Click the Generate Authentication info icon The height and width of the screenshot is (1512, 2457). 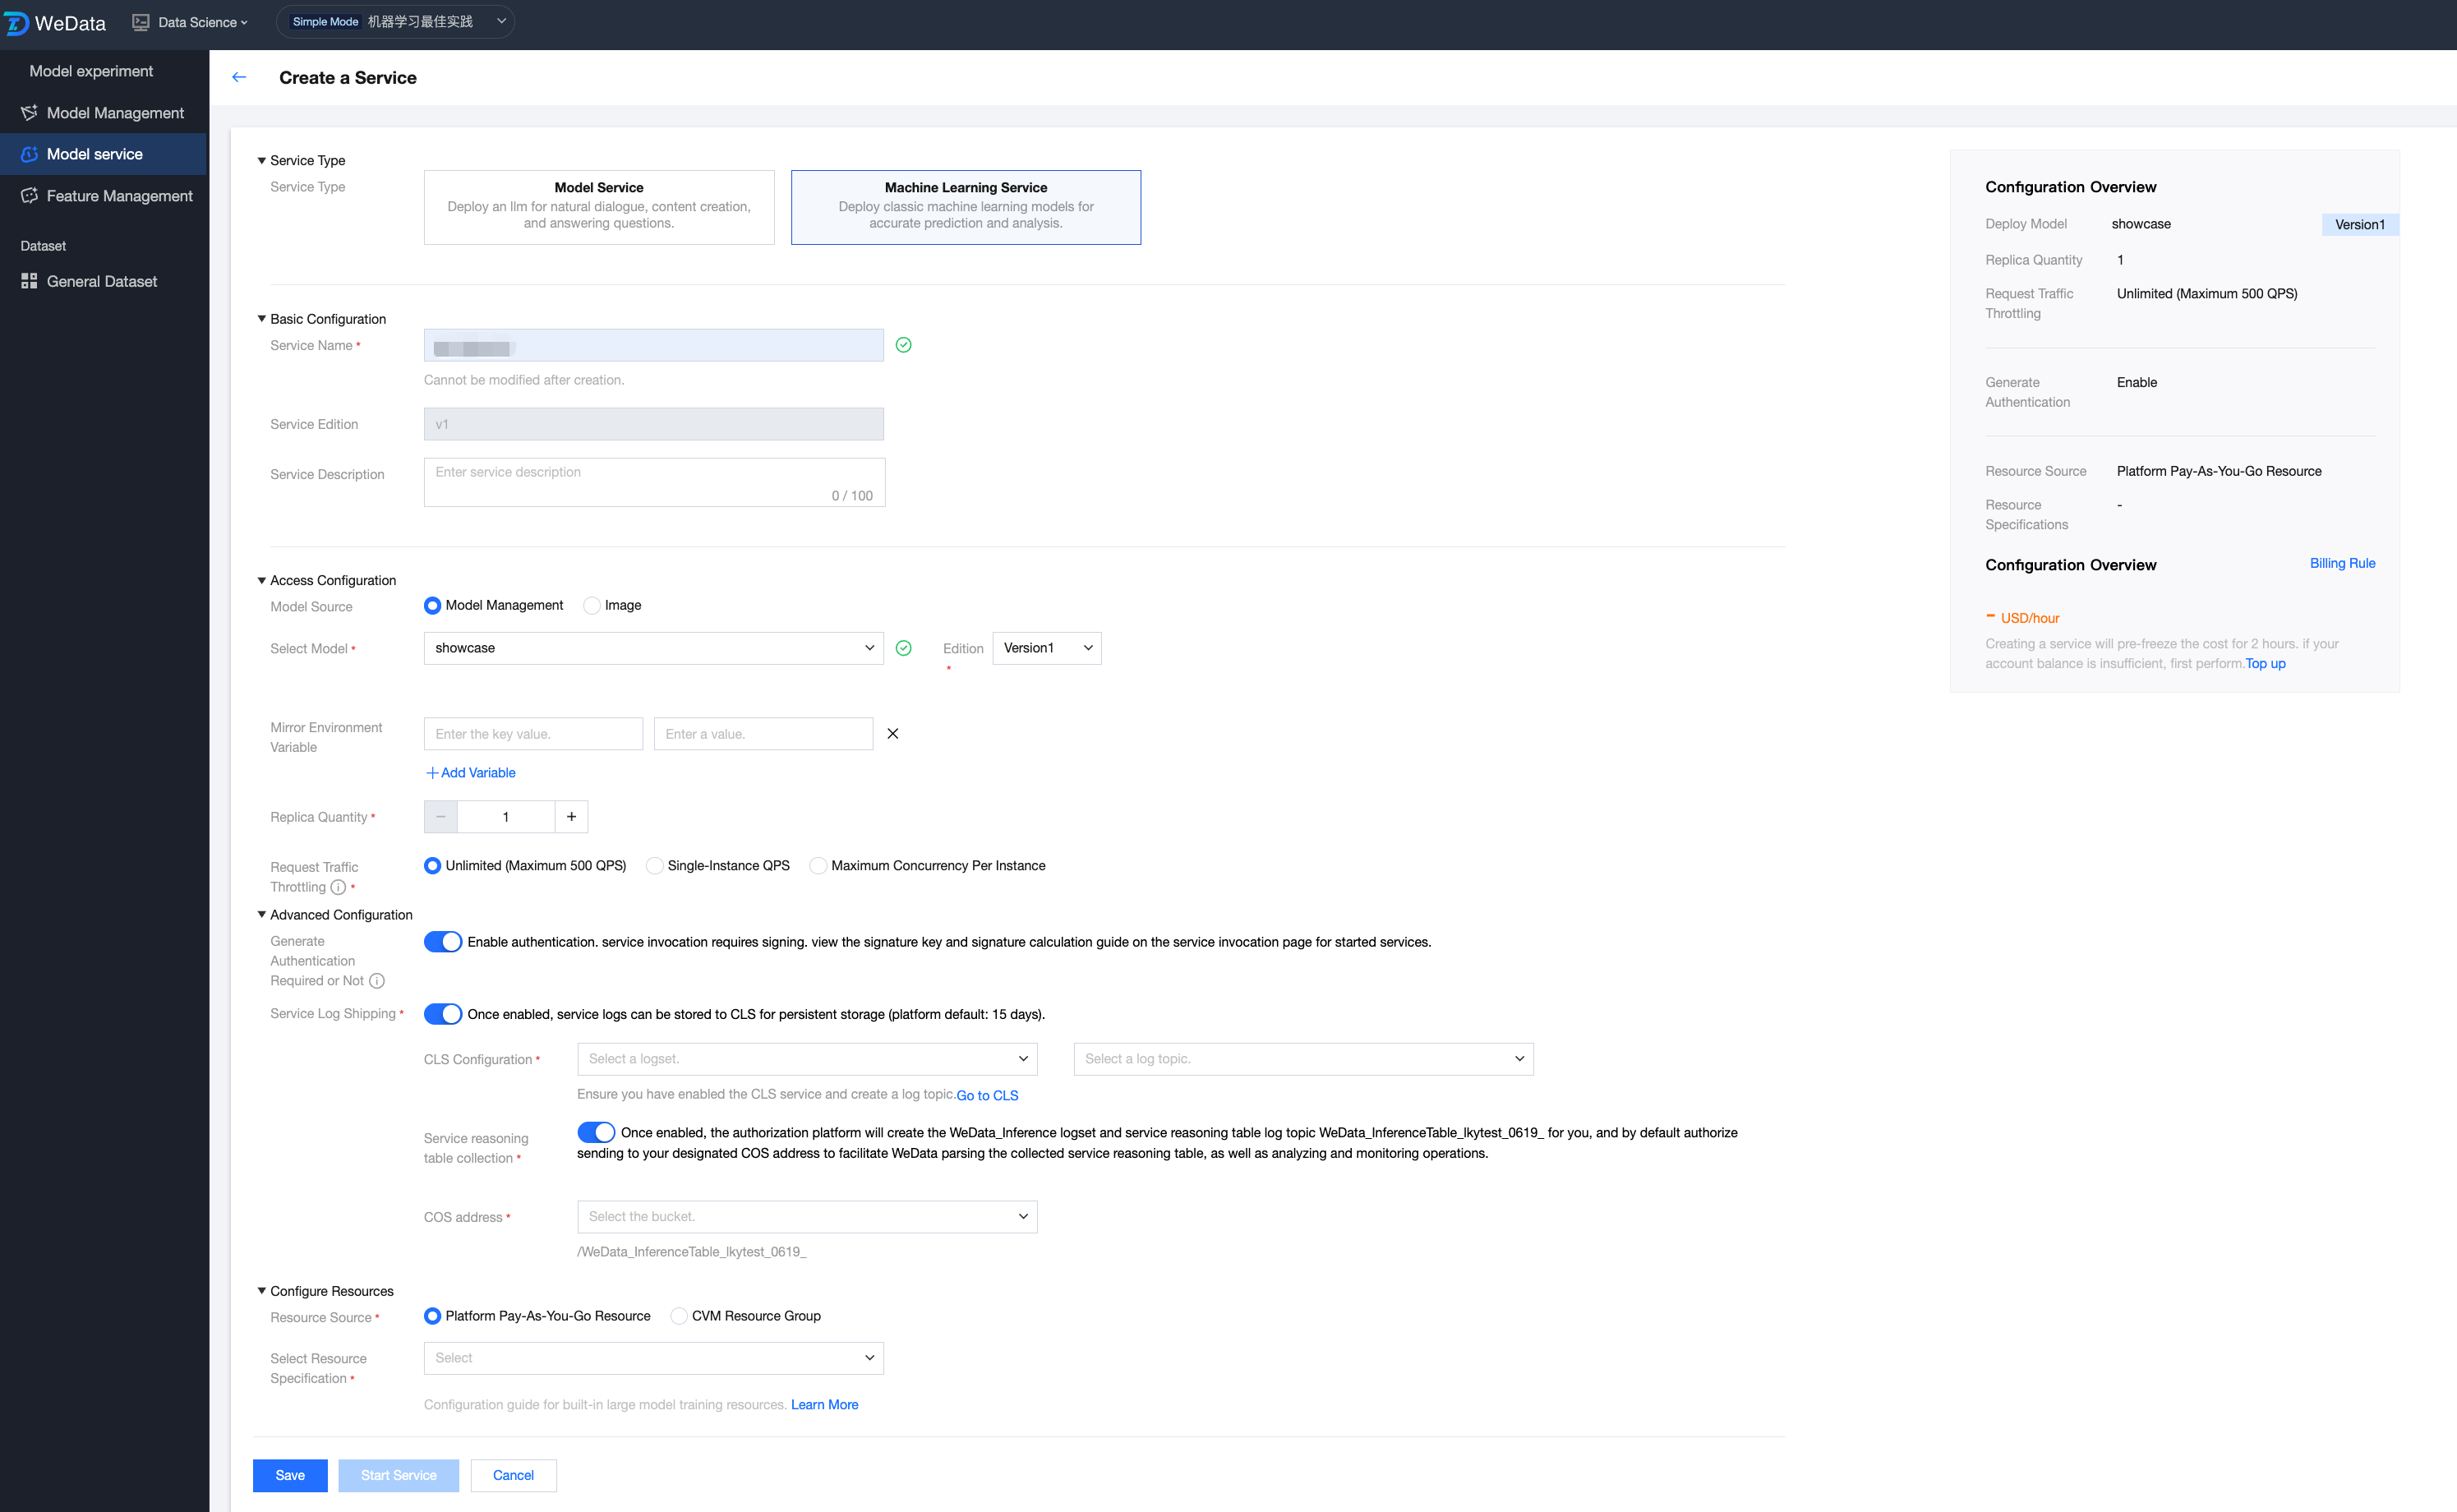pyautogui.click(x=377, y=981)
